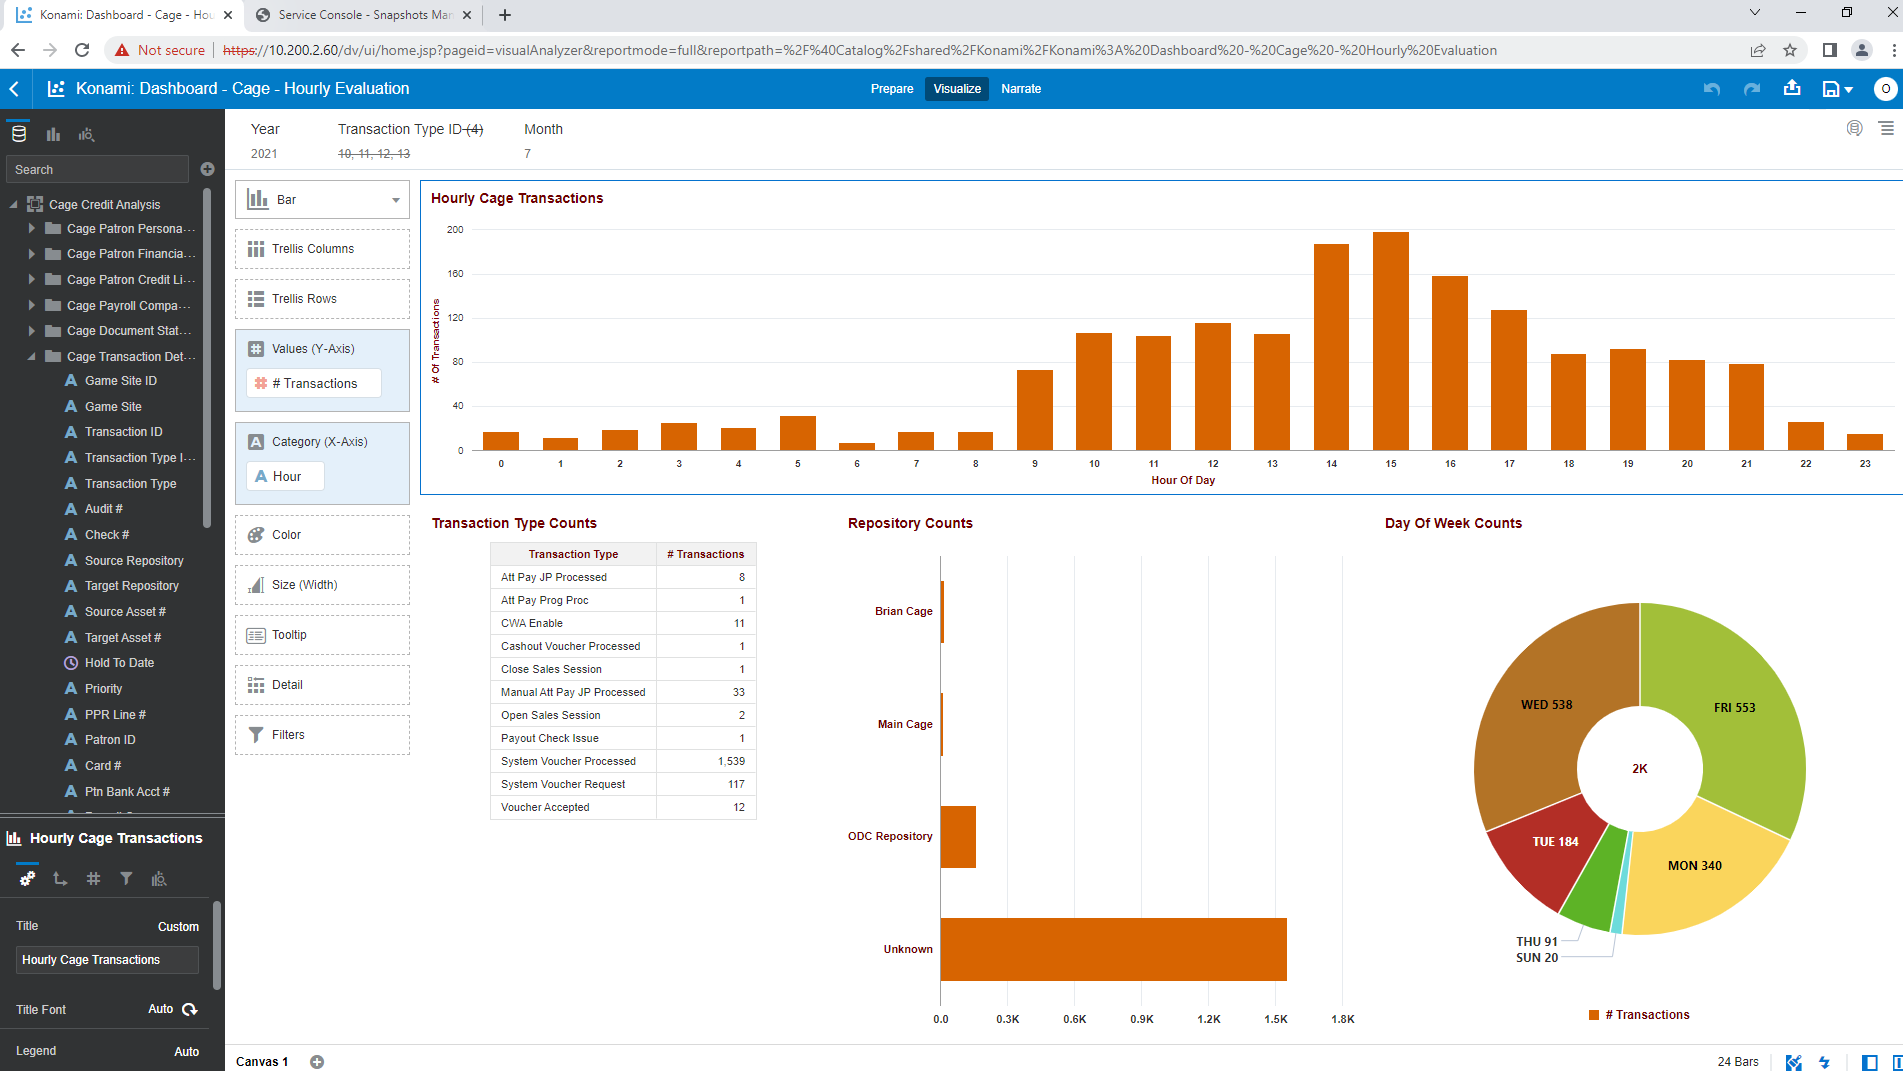Add a new canvas with plus icon
The image size is (1903, 1071).
tap(317, 1062)
